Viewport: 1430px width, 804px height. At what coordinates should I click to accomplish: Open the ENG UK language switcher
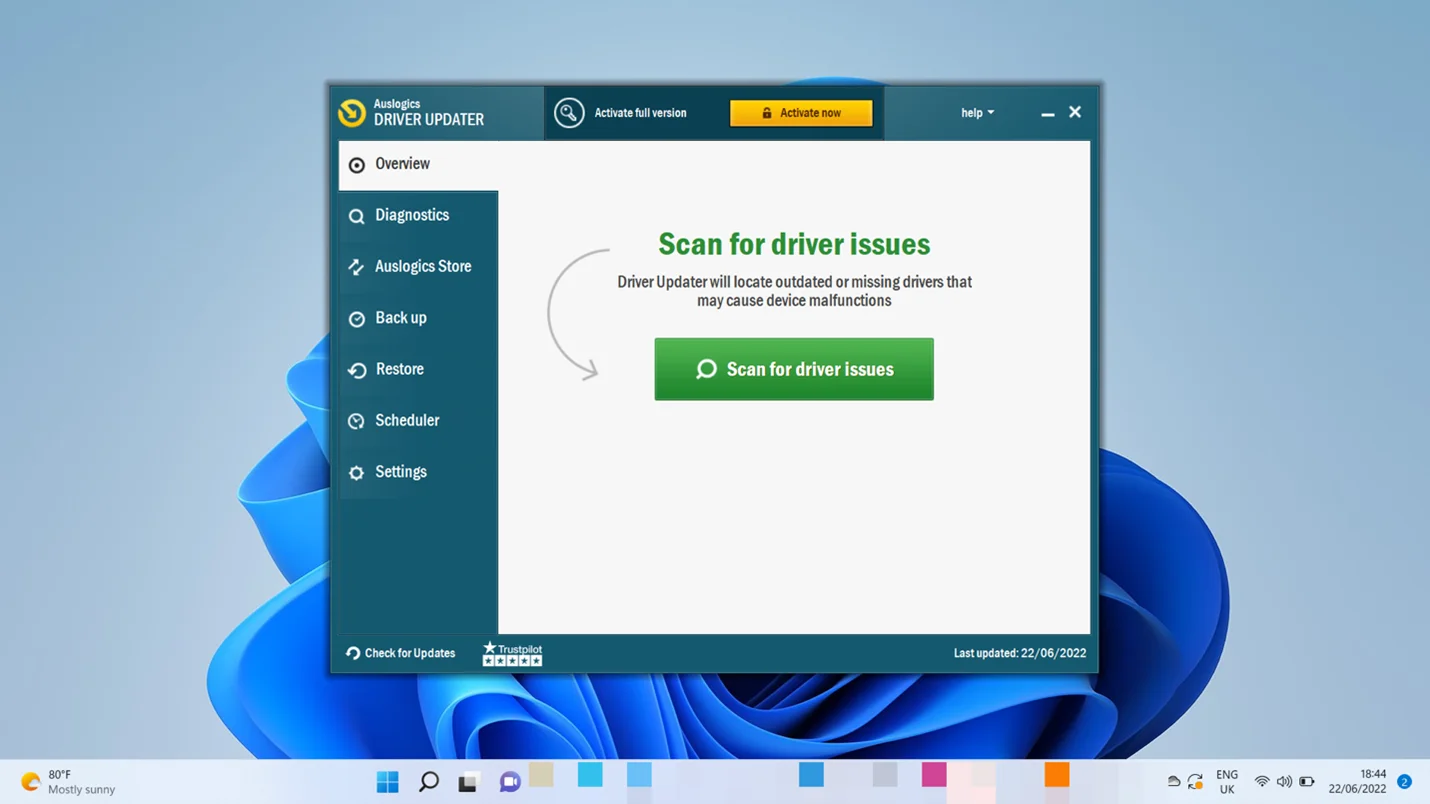tap(1227, 782)
